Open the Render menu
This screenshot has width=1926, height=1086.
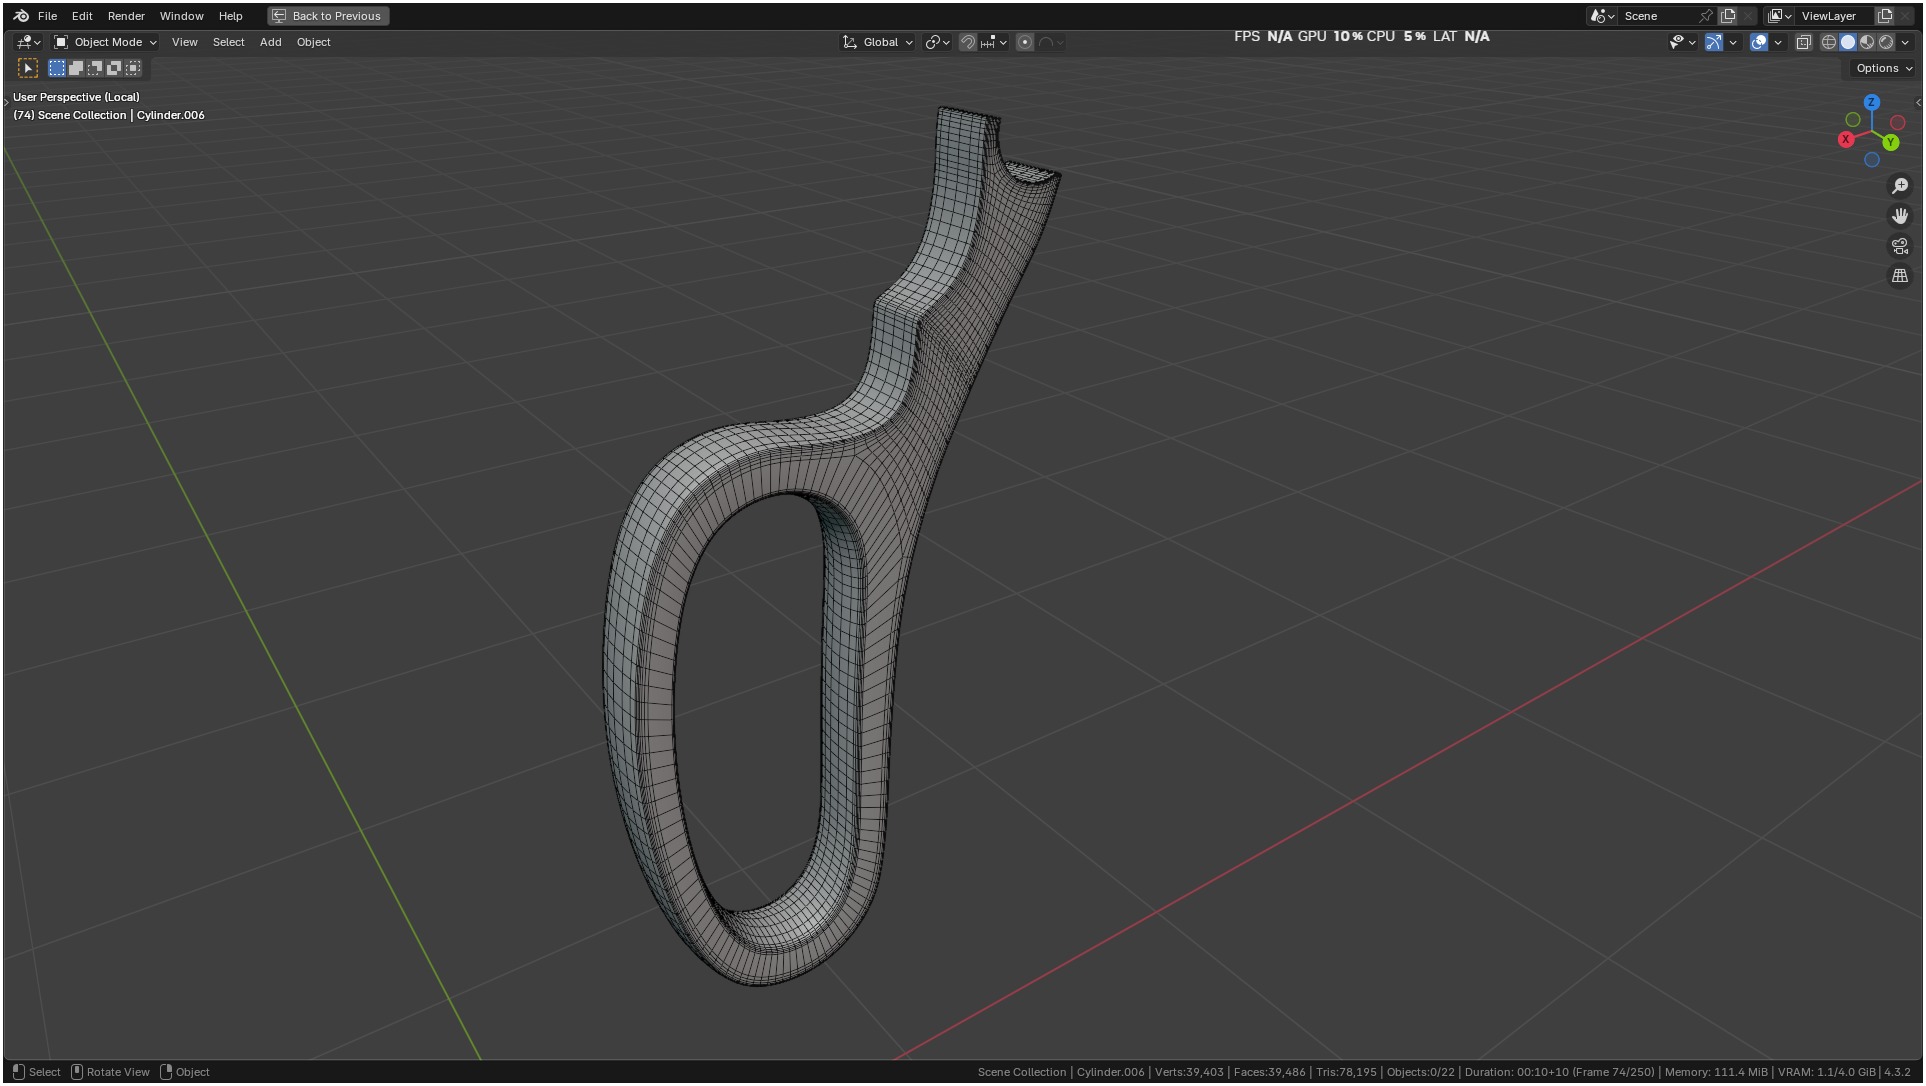click(126, 16)
